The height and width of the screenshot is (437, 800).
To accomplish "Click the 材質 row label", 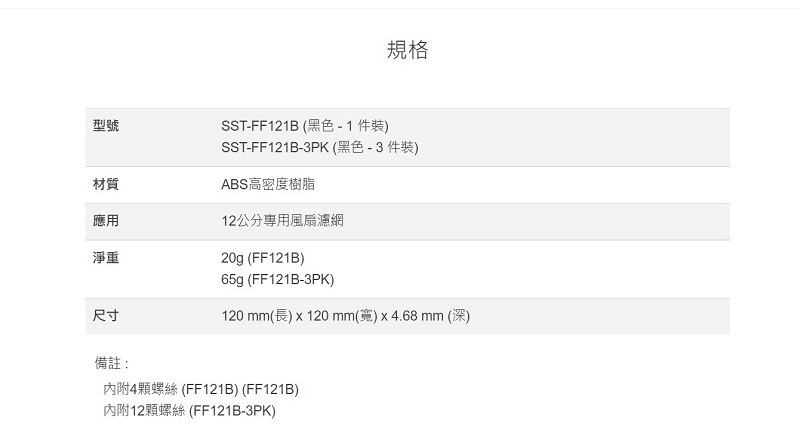I will [x=105, y=185].
